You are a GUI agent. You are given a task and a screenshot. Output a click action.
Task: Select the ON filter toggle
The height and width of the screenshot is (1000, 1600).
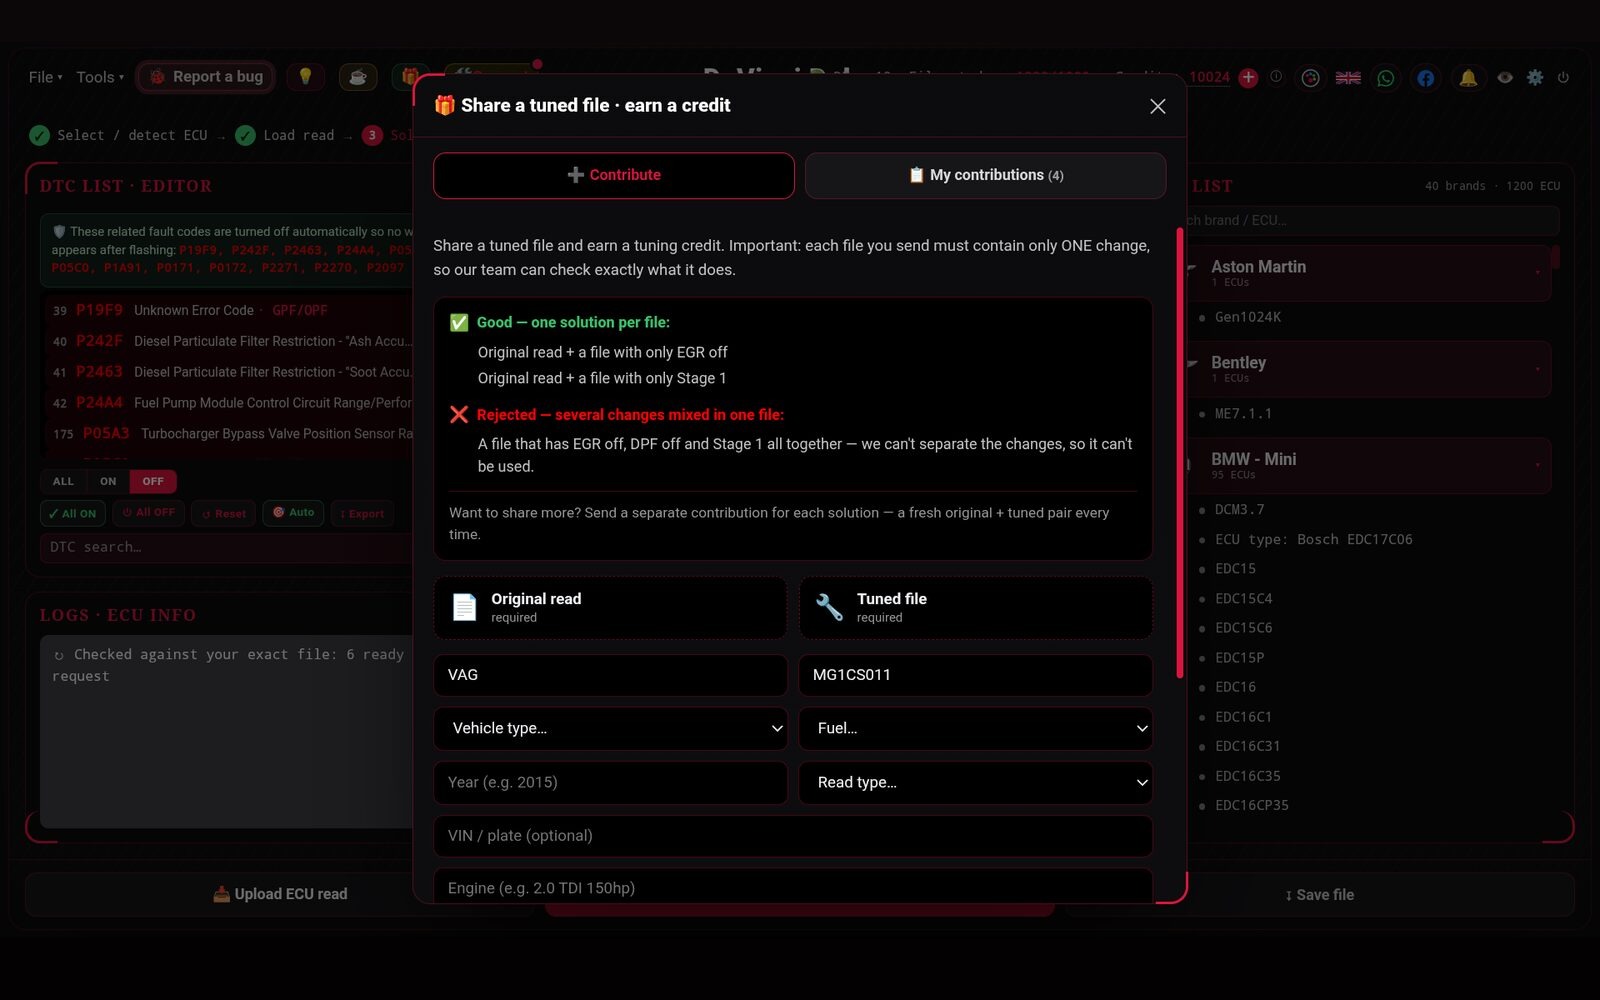[108, 481]
